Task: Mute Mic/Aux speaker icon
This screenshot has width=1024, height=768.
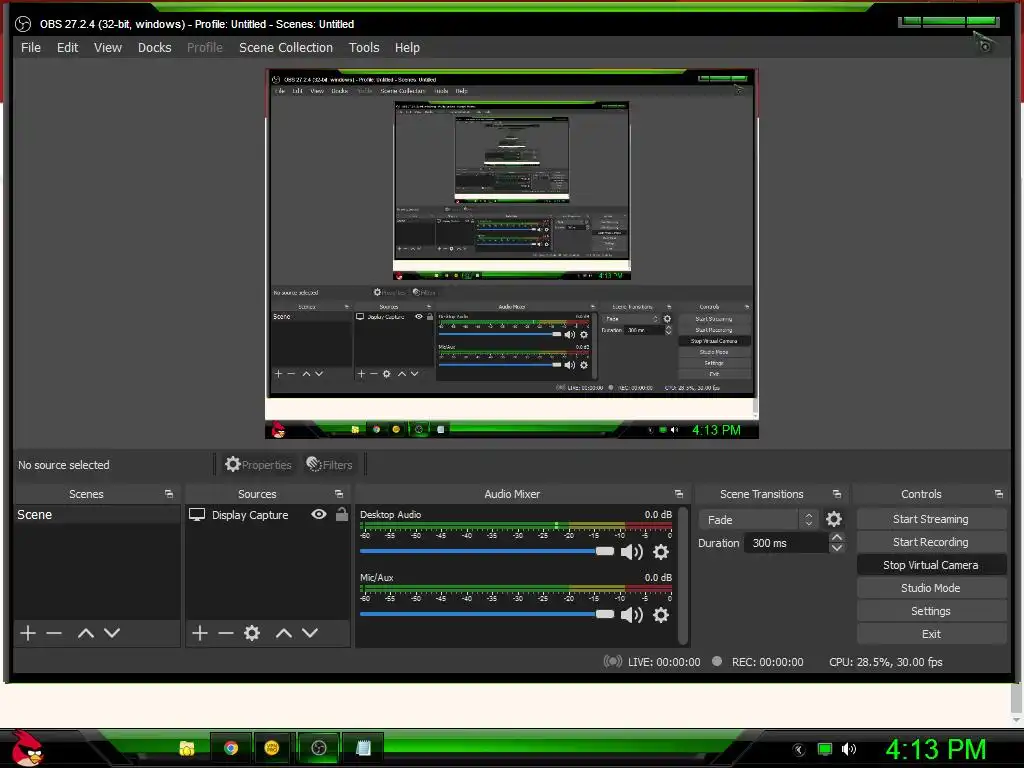Action: (x=632, y=615)
